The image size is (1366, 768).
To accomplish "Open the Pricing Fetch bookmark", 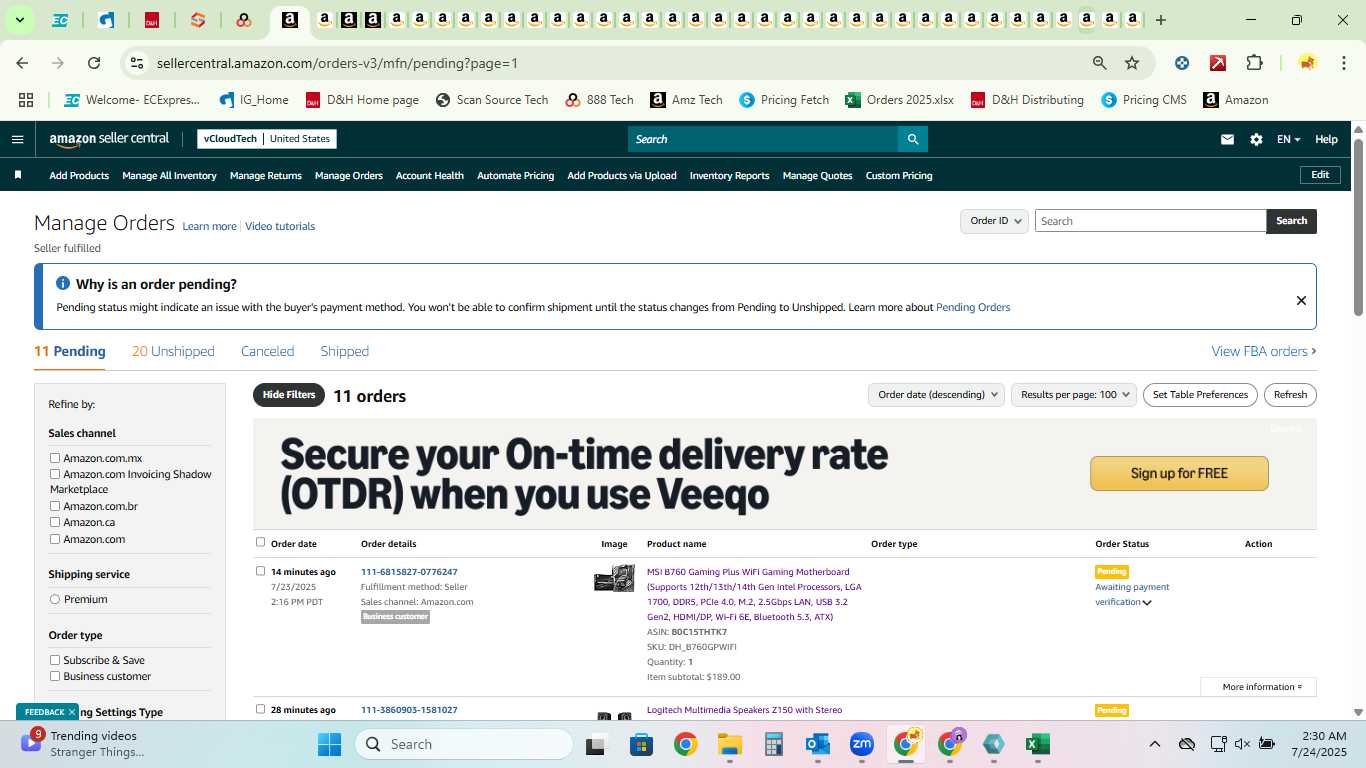I will pyautogui.click(x=784, y=100).
